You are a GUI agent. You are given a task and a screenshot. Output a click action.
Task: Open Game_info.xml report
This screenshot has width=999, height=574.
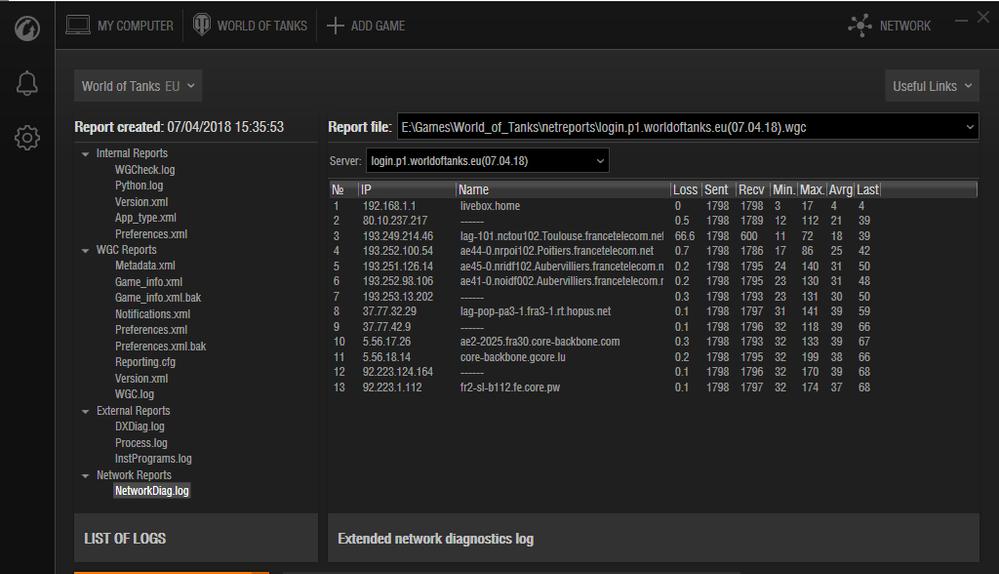(x=148, y=282)
